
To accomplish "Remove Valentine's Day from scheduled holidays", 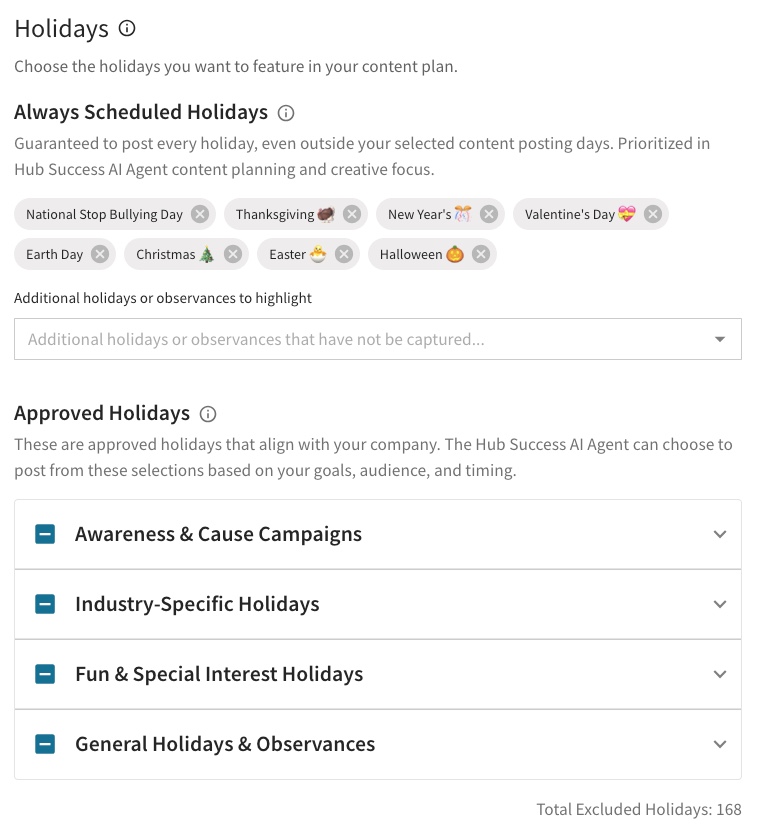I will 653,214.
